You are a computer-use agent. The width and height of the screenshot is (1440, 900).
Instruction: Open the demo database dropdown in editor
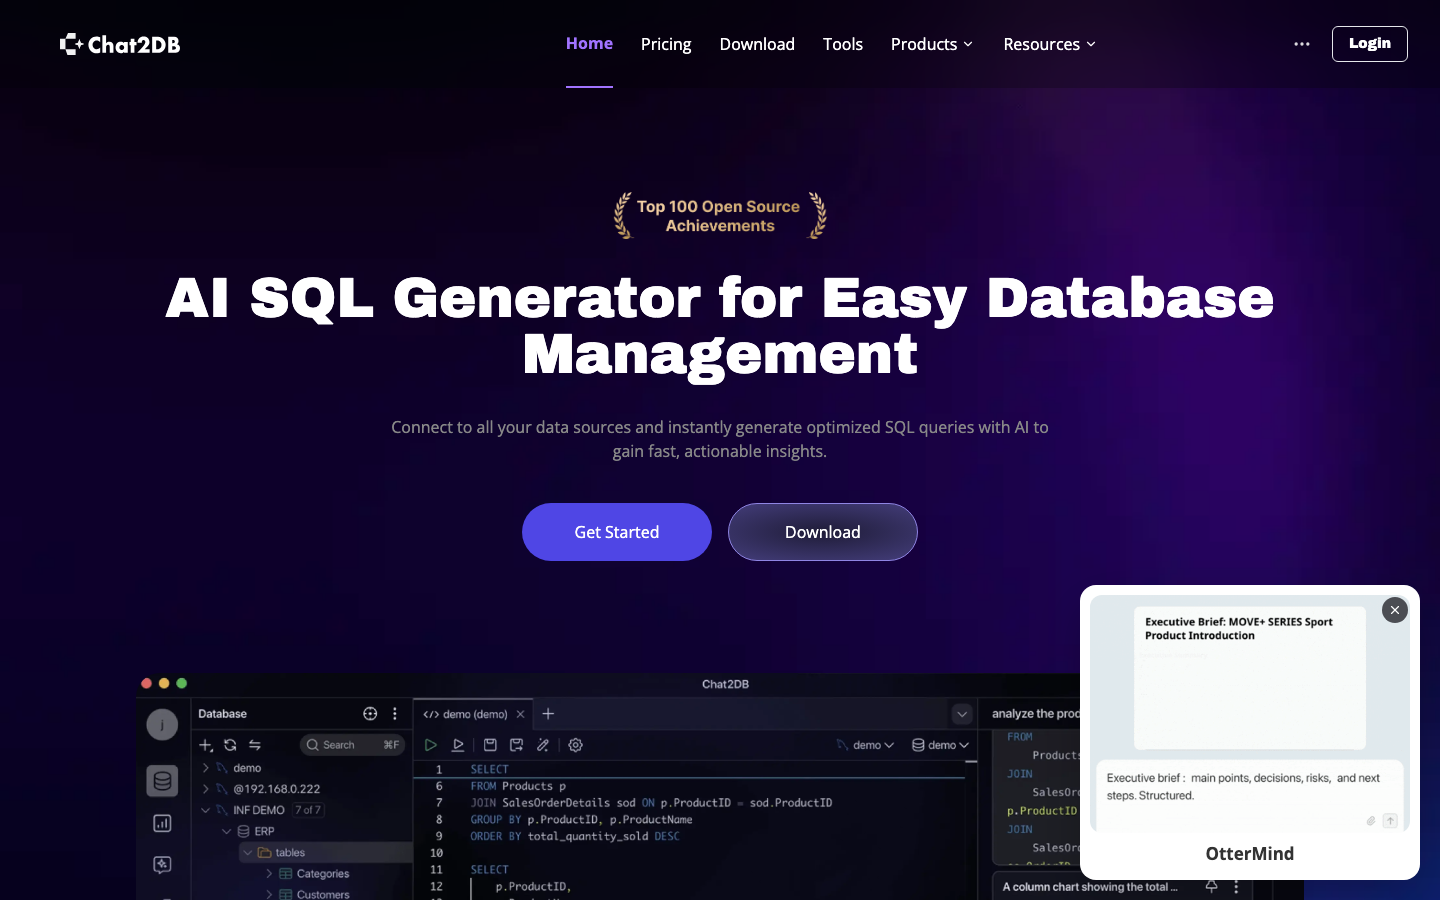point(941,745)
